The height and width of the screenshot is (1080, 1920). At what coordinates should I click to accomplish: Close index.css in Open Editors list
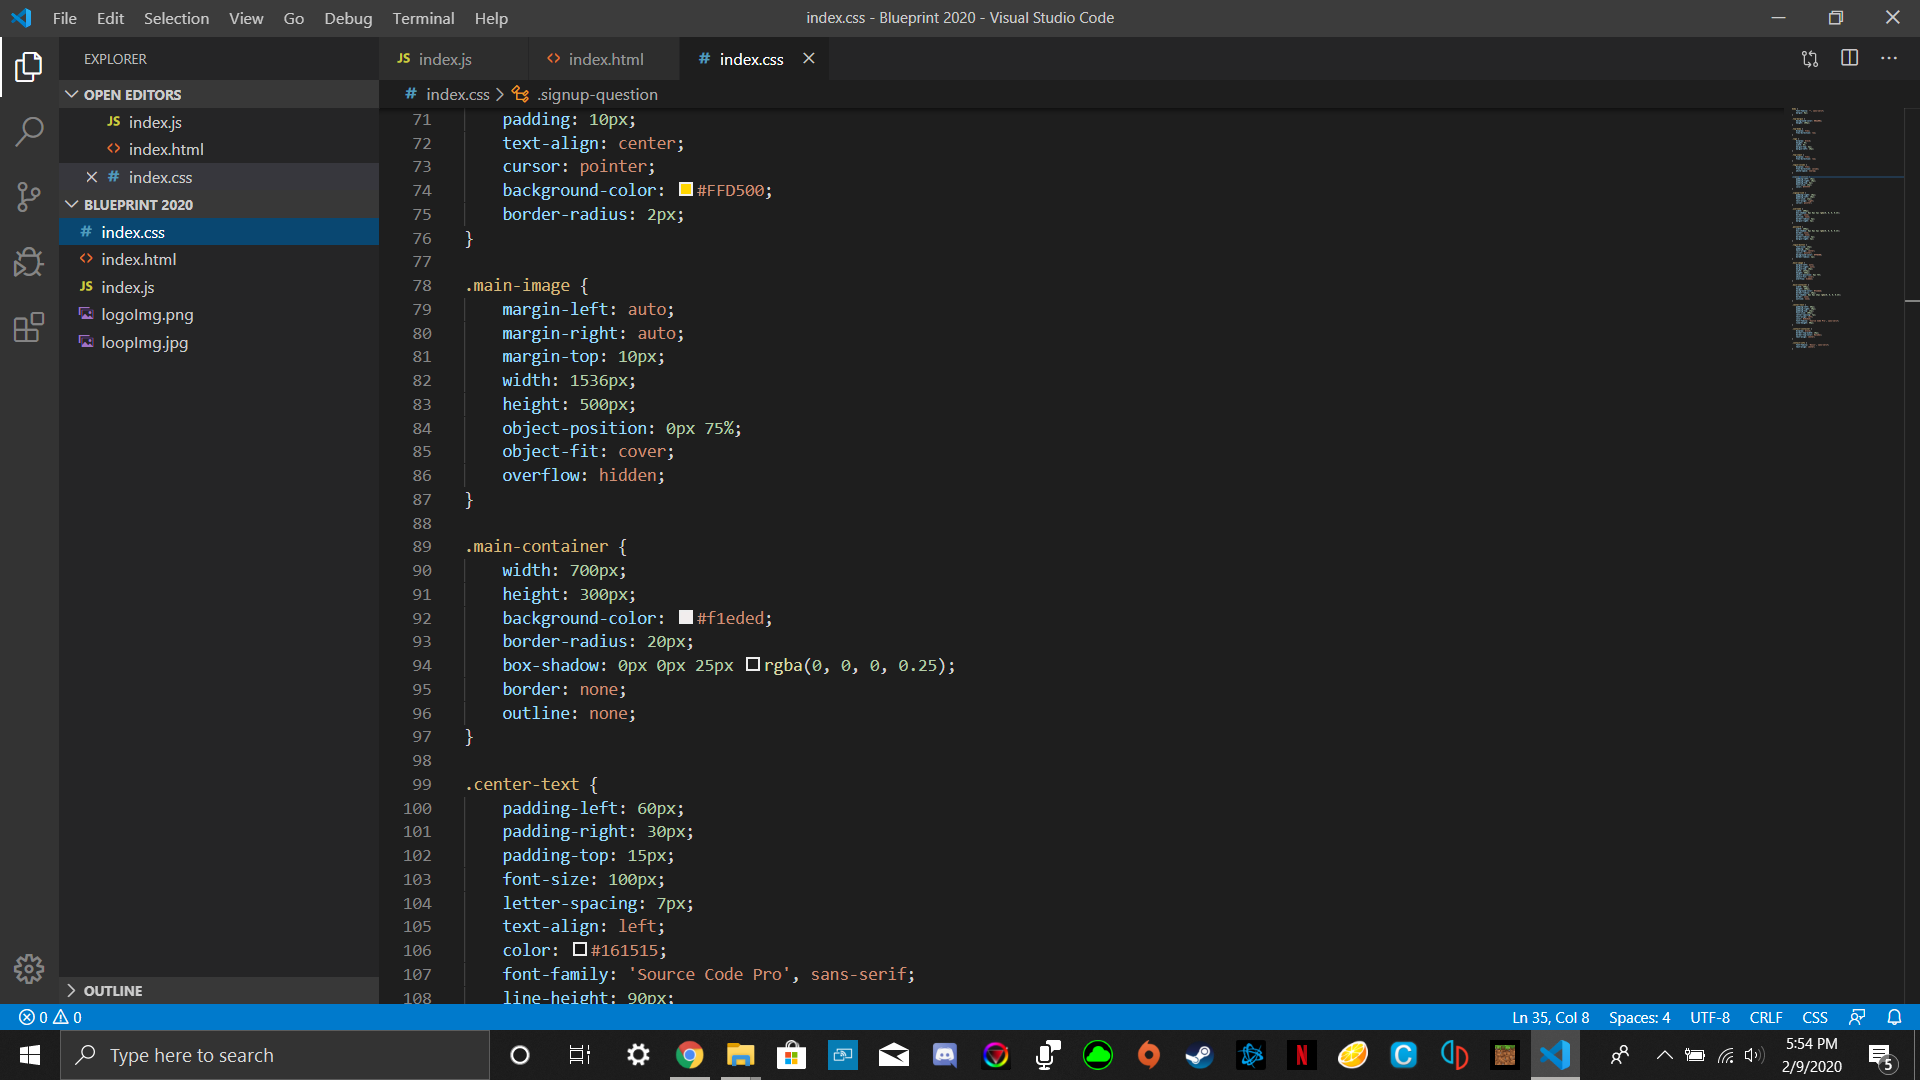coord(92,177)
